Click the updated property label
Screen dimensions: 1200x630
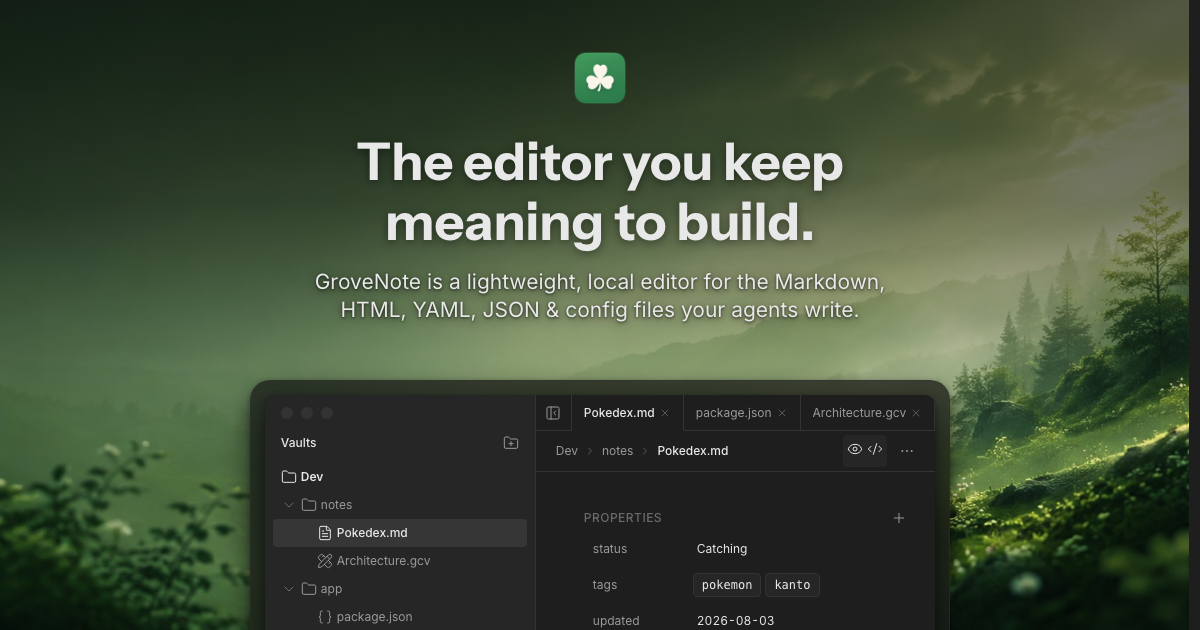[616, 621]
